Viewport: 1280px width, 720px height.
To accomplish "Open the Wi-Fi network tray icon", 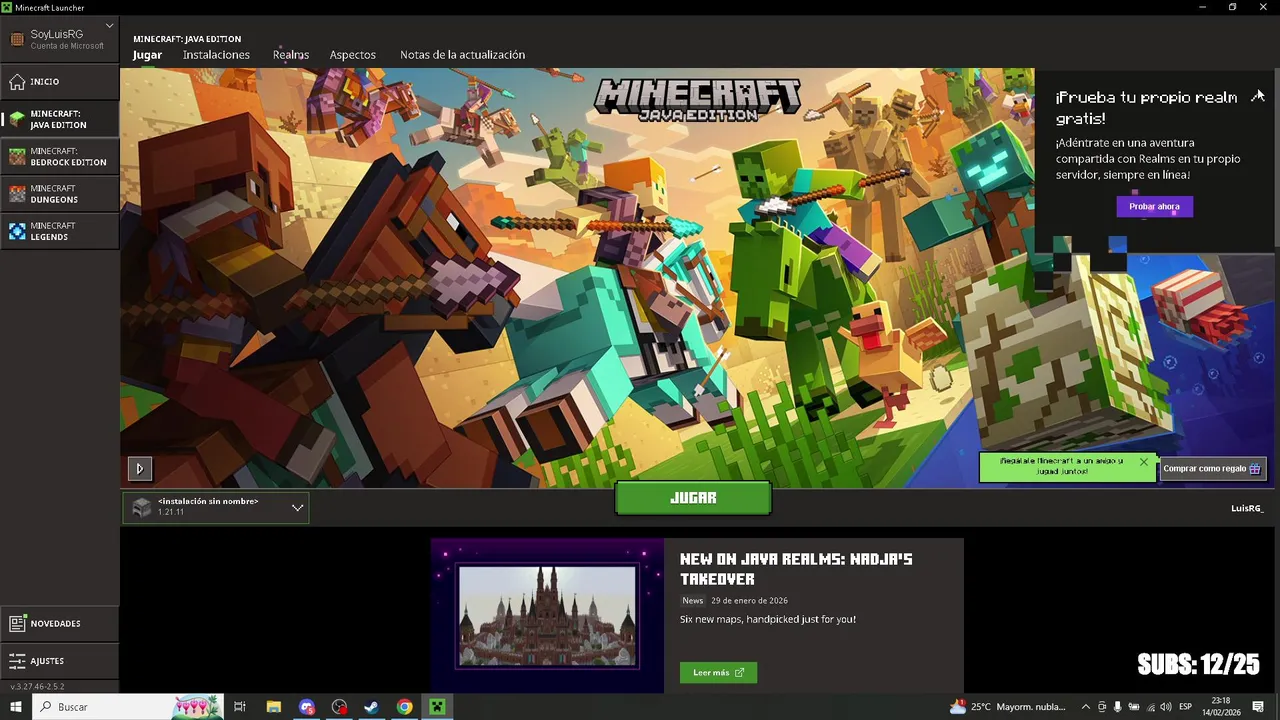I will 1150,707.
